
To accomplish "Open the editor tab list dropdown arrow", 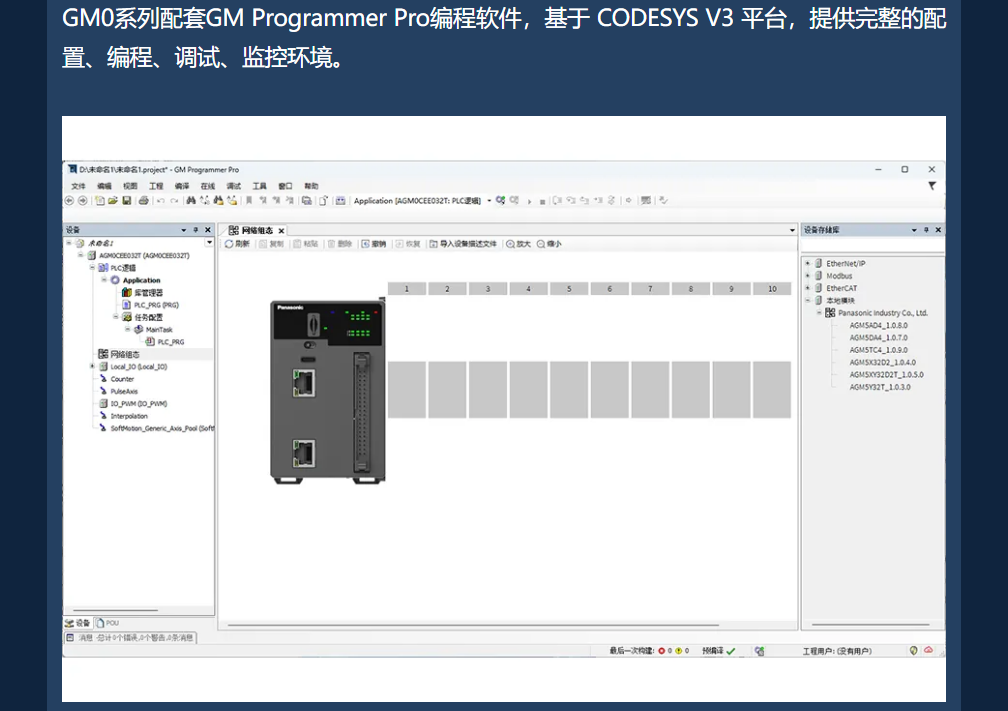I will [x=792, y=230].
